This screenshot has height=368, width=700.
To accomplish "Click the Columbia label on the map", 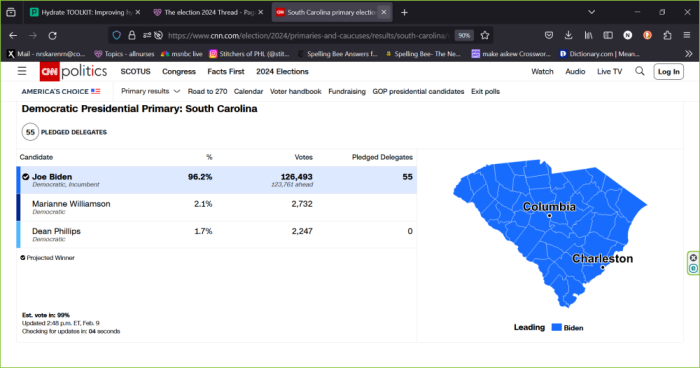I will point(549,207).
